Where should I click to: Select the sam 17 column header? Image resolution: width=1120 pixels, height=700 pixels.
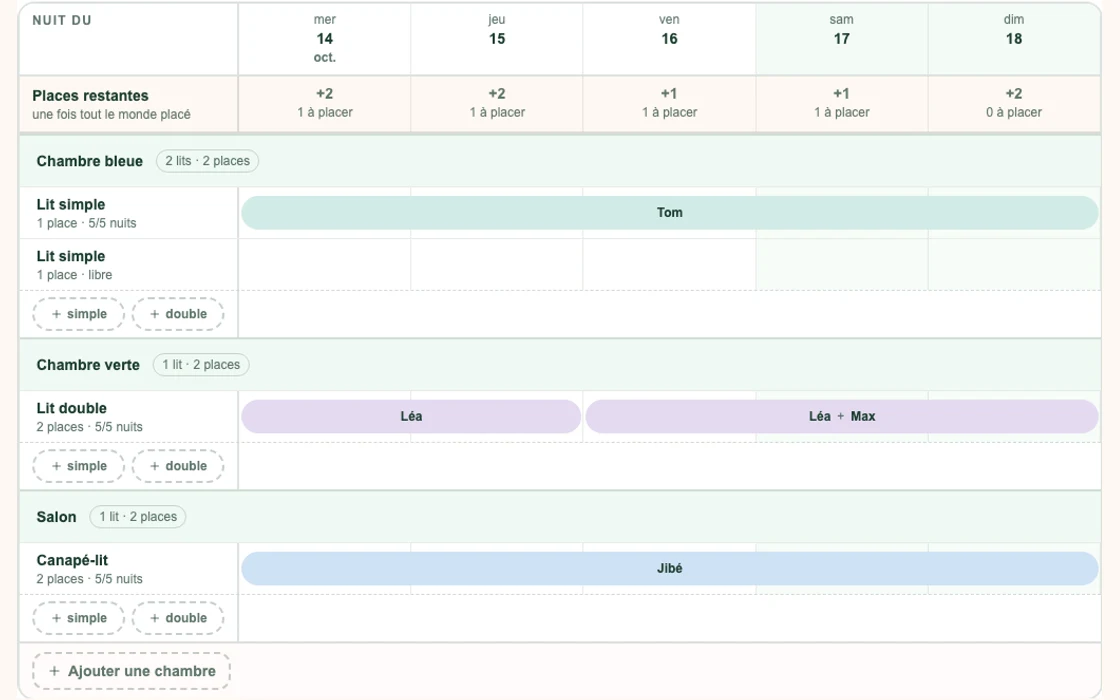click(841, 39)
